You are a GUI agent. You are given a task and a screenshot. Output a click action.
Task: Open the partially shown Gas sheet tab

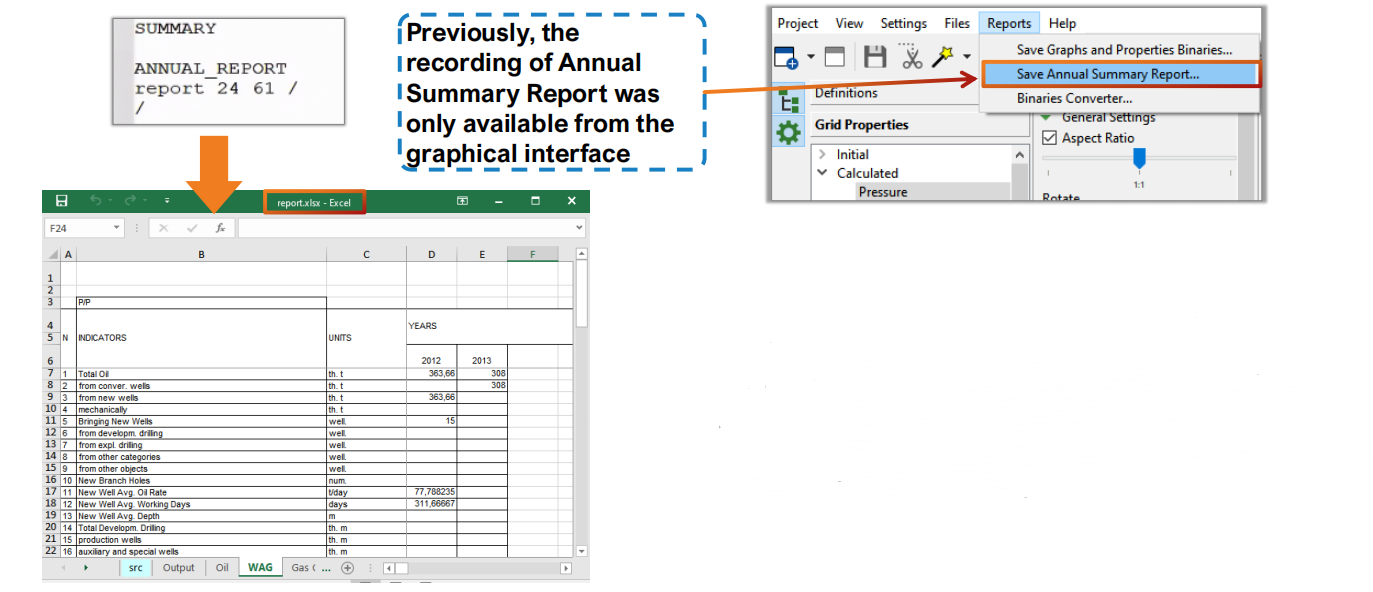pos(303,568)
